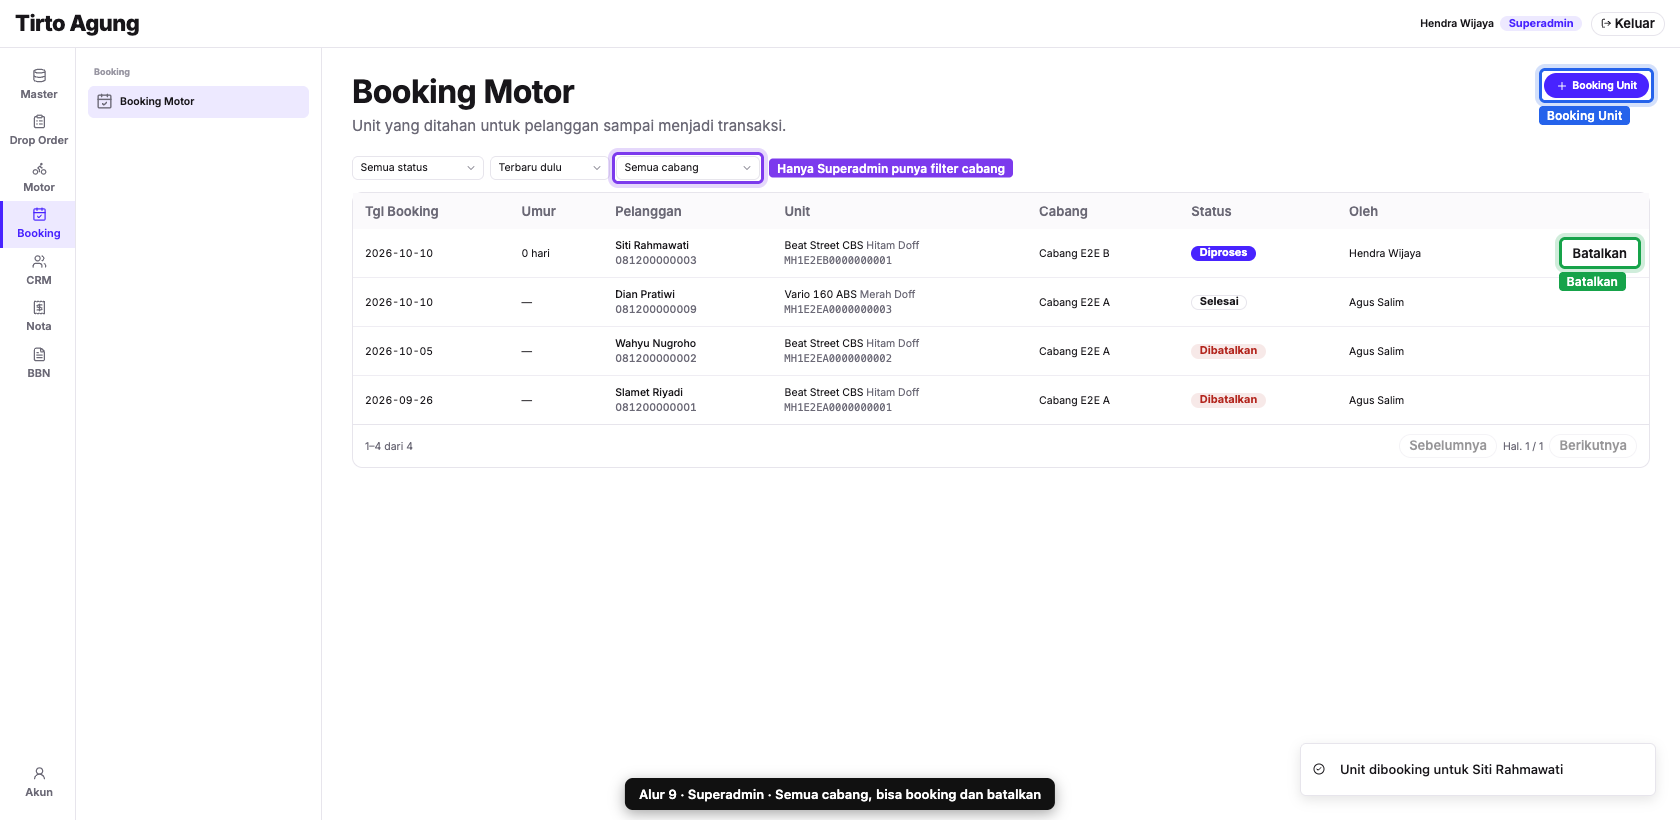Click the Umur column header

pos(538,212)
